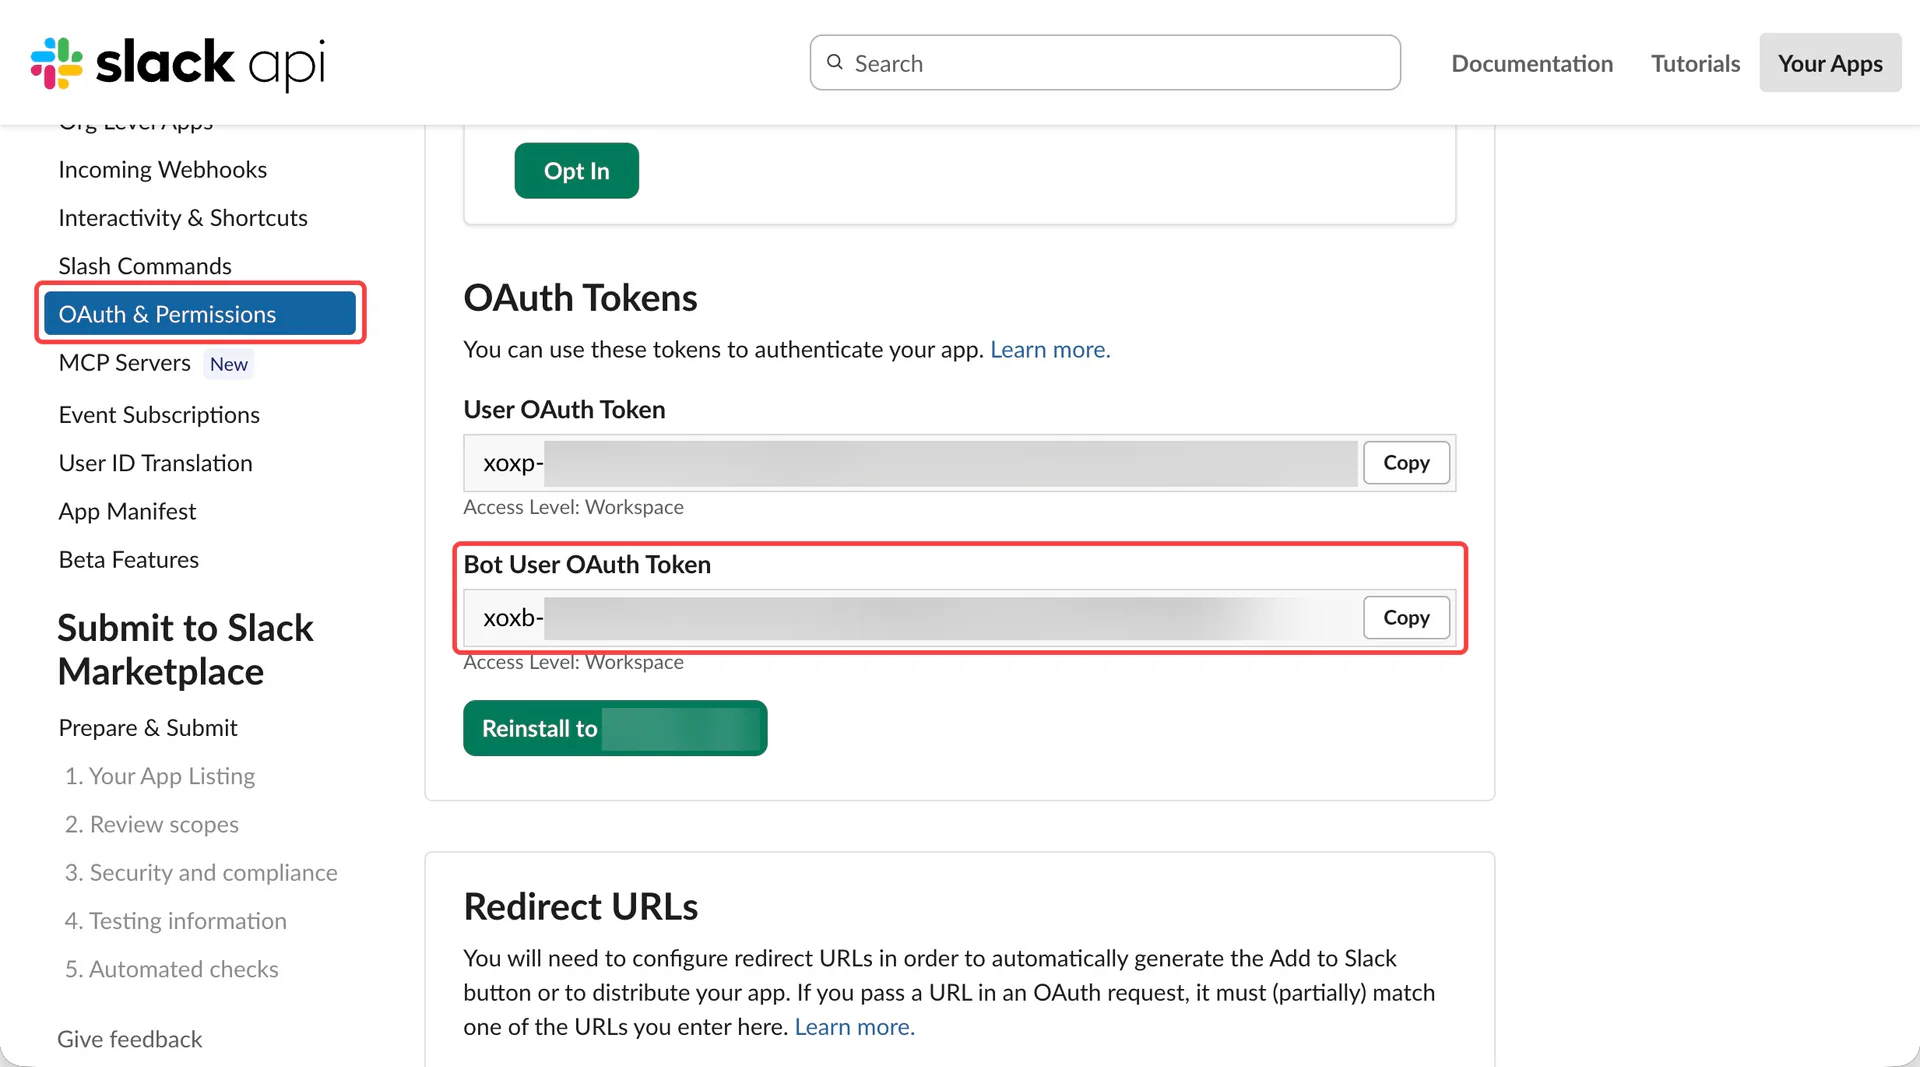Open the Documentation menu item
The width and height of the screenshot is (1920, 1067).
click(1532, 63)
